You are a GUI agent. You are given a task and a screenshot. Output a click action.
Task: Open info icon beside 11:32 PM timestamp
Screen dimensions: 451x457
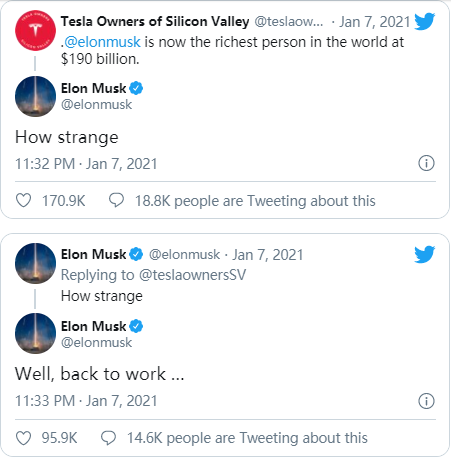426,163
